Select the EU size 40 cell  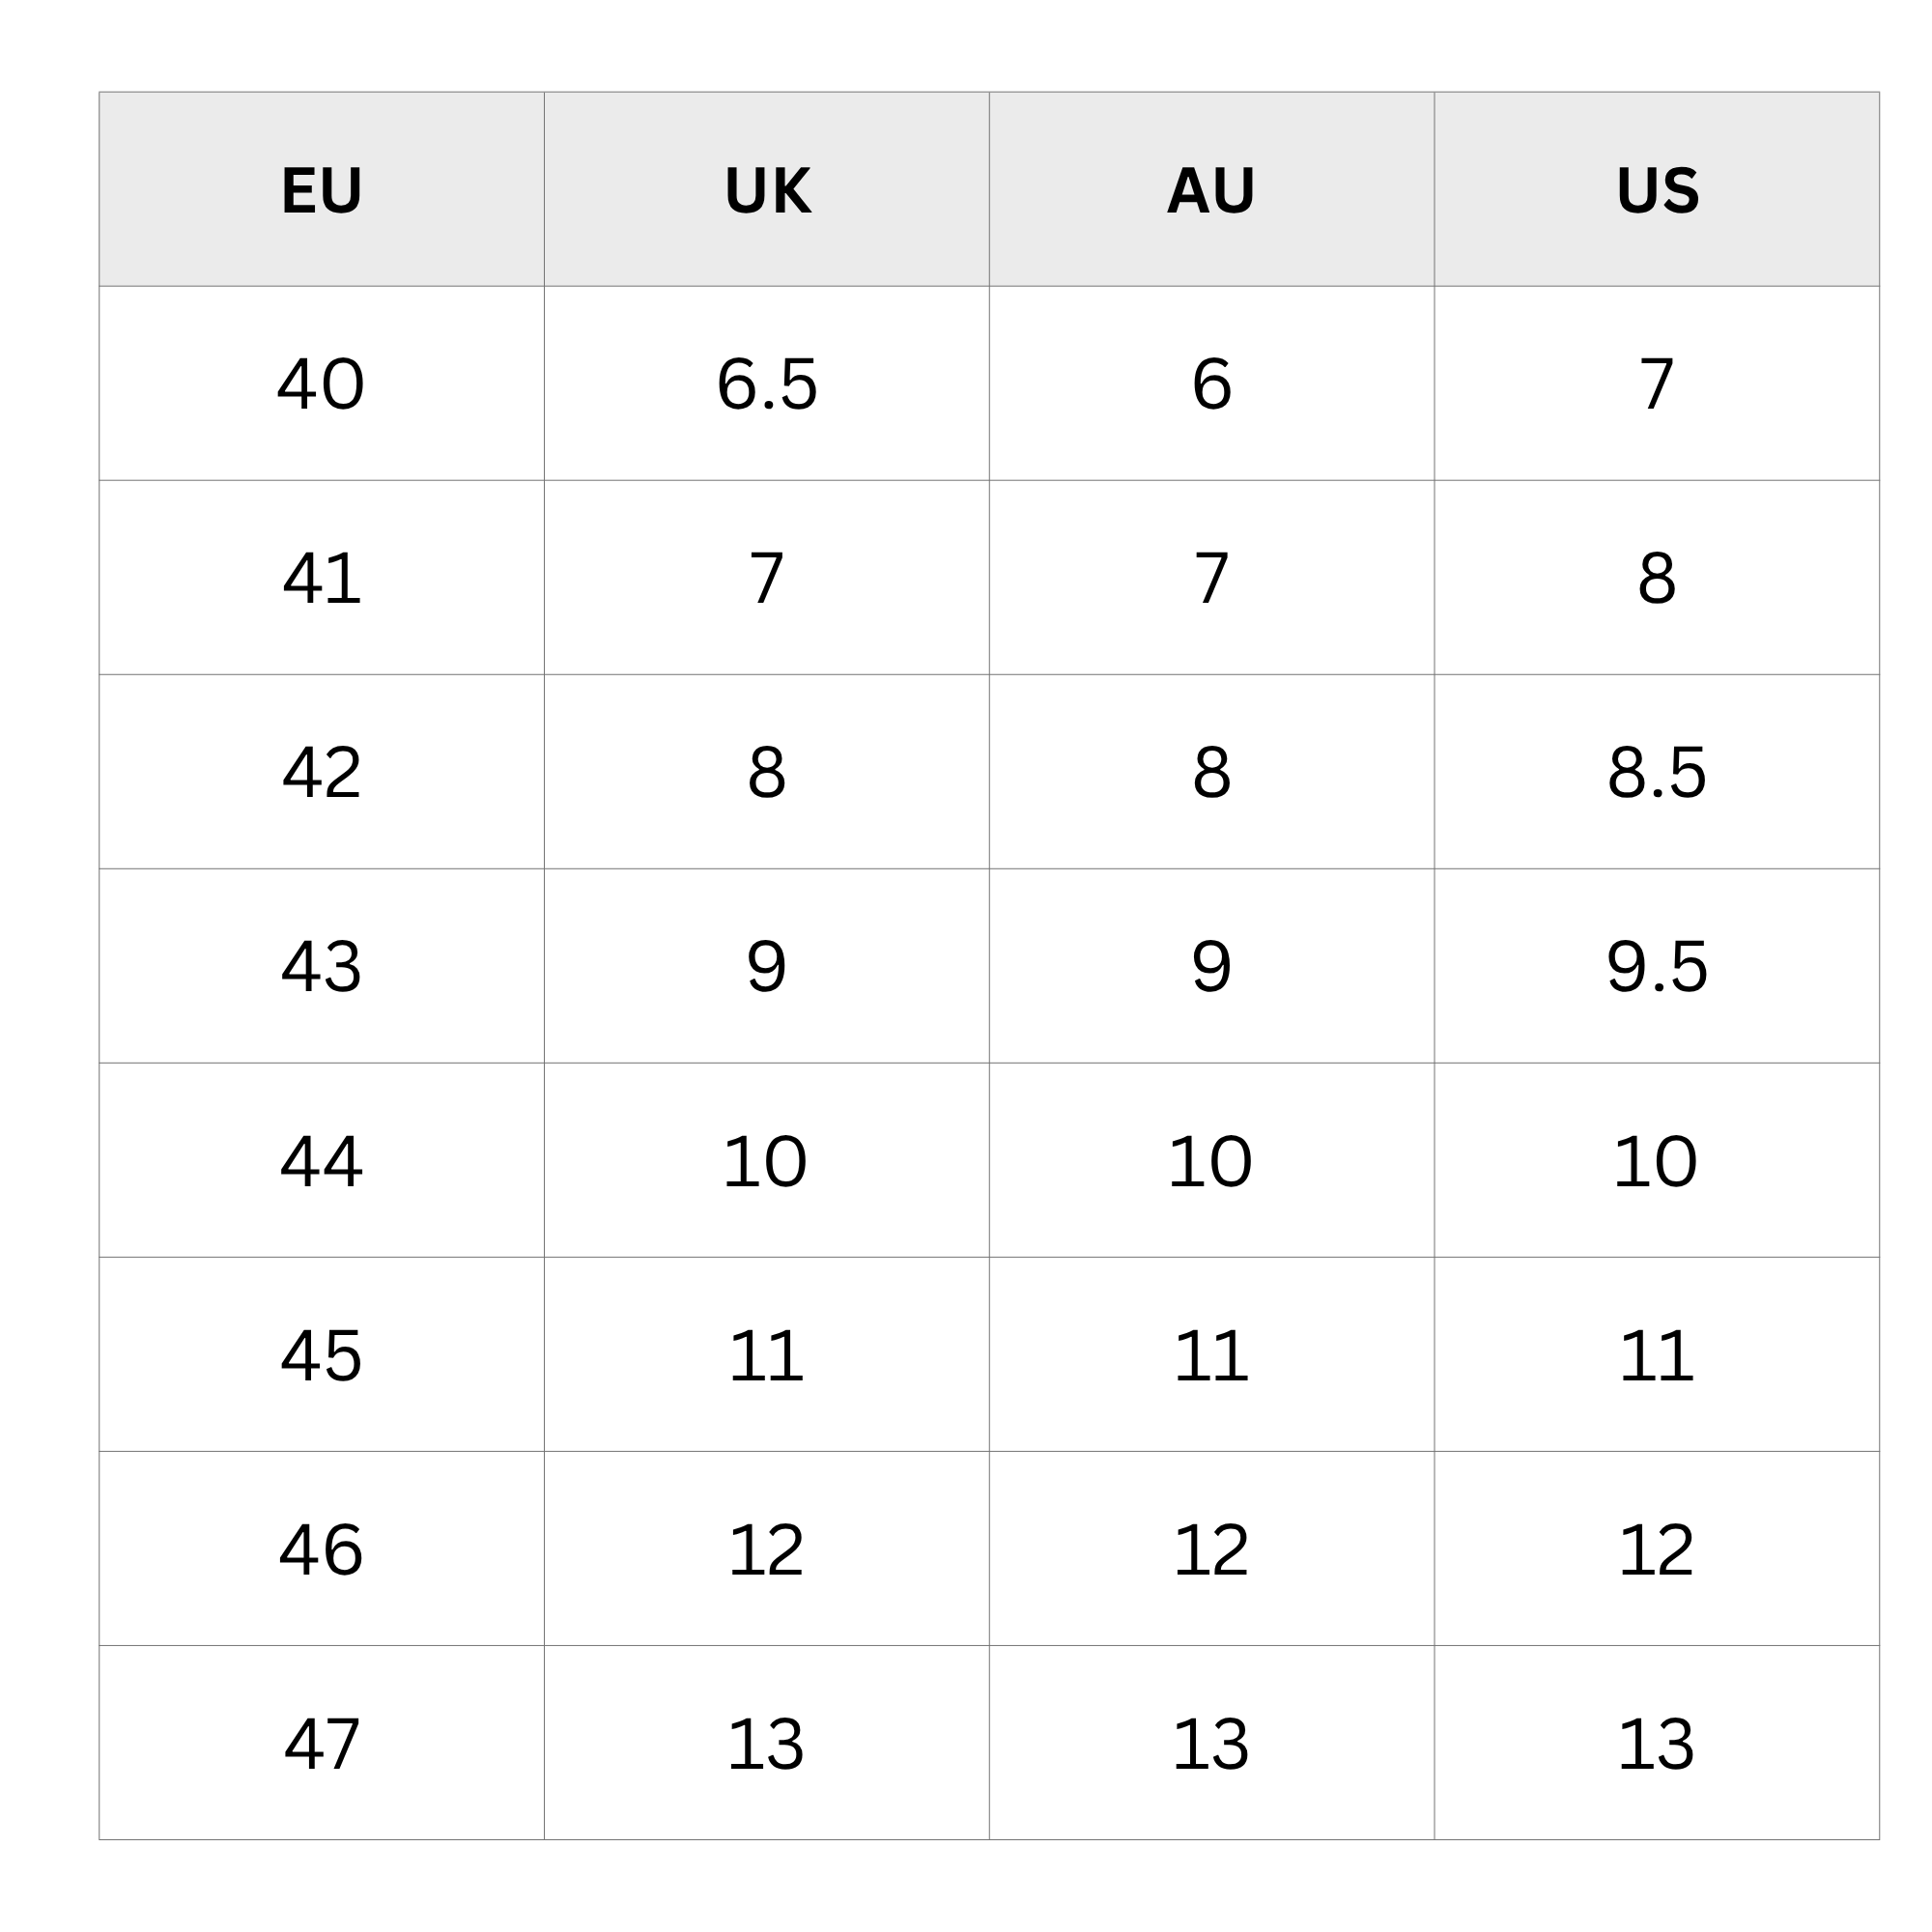coord(321,383)
